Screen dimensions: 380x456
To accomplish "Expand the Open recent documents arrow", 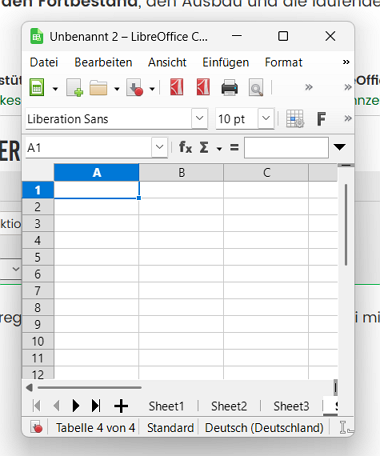I will tap(117, 89).
